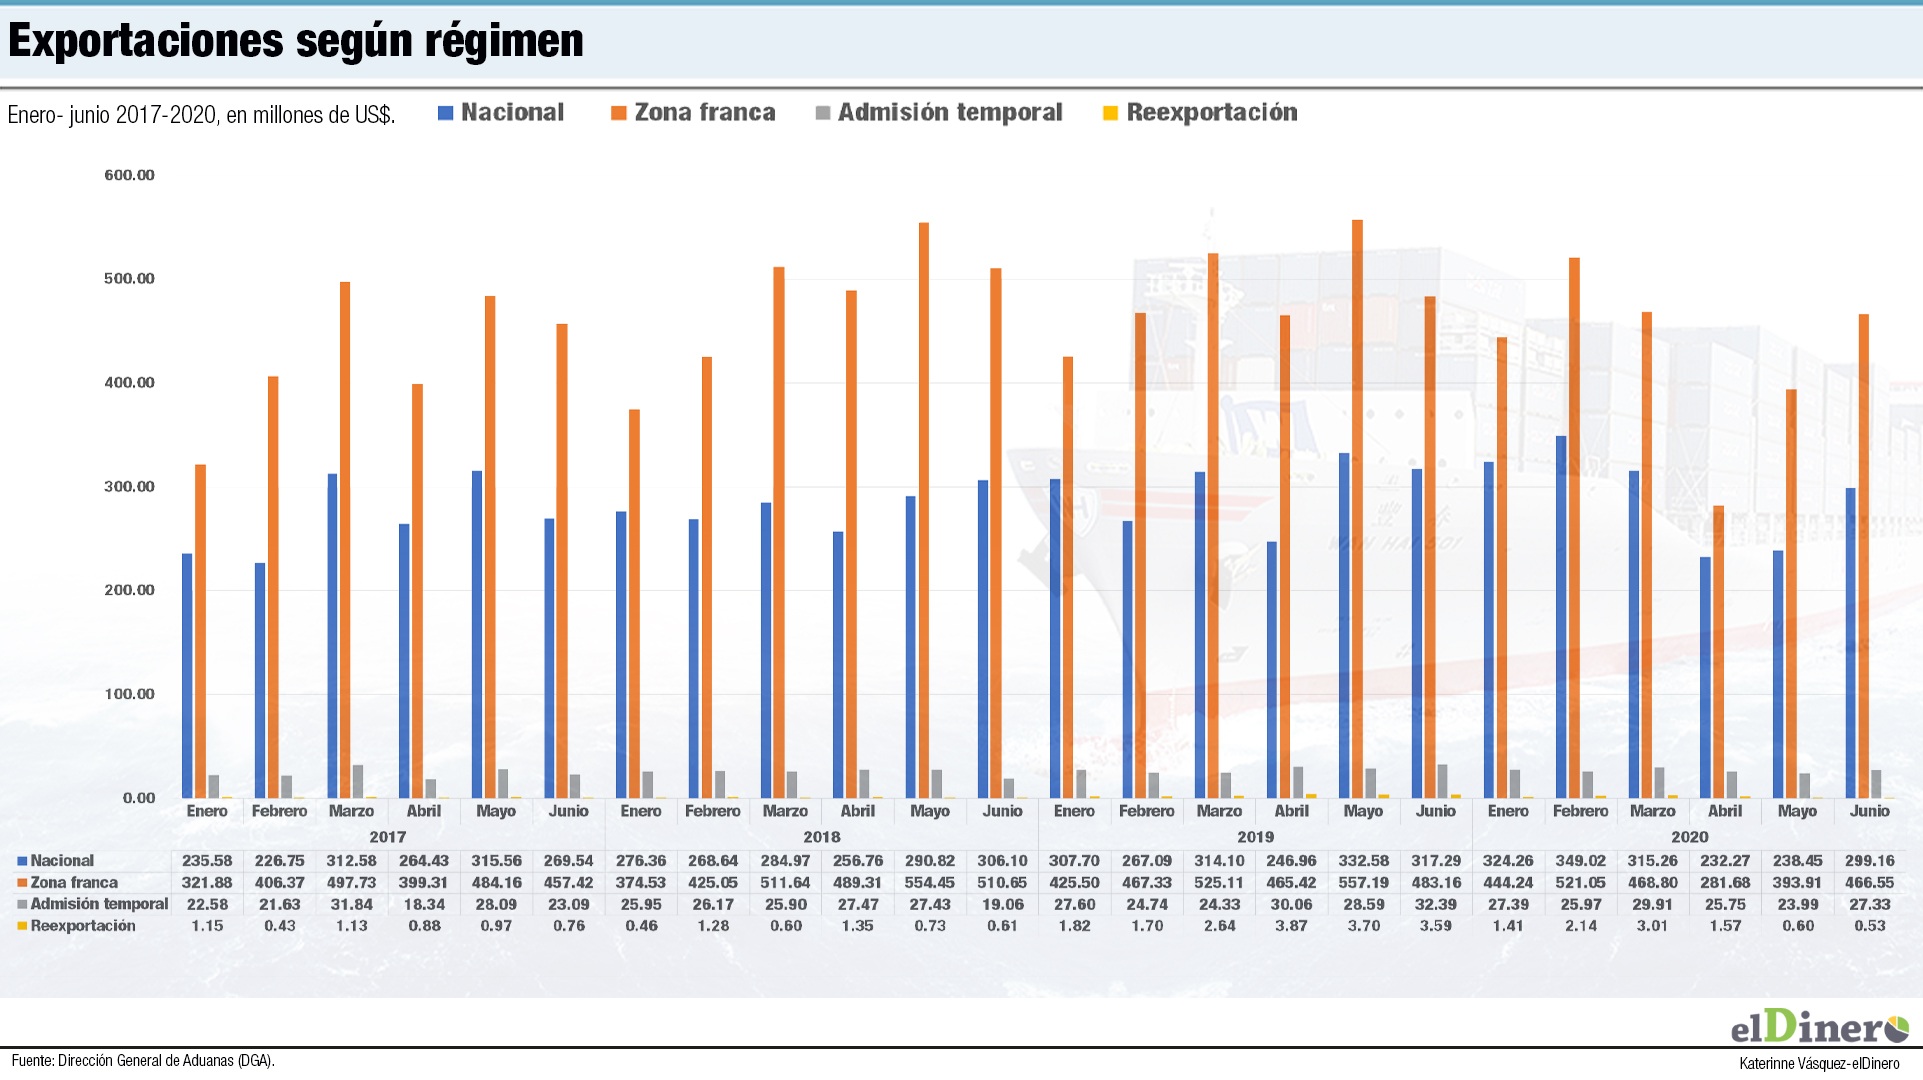1923x1080 pixels.
Task: Click the blue Nacional legend square
Action: [x=446, y=113]
